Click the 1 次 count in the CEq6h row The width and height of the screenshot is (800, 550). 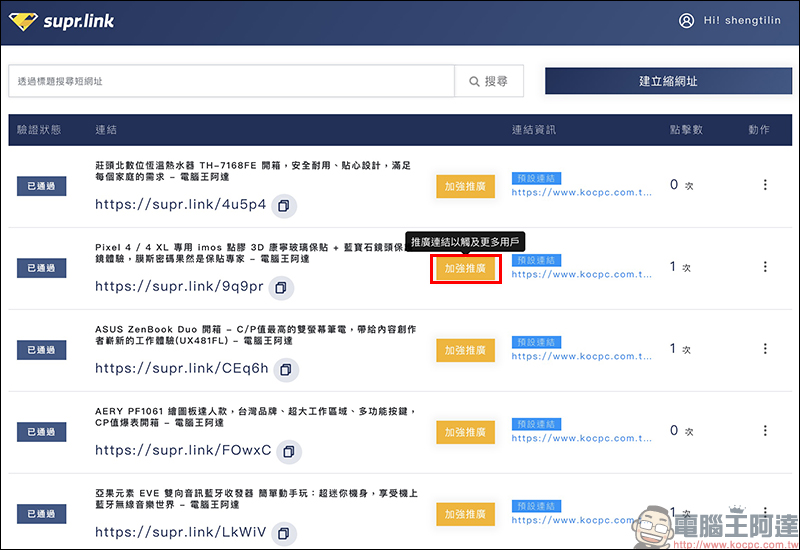coord(680,349)
